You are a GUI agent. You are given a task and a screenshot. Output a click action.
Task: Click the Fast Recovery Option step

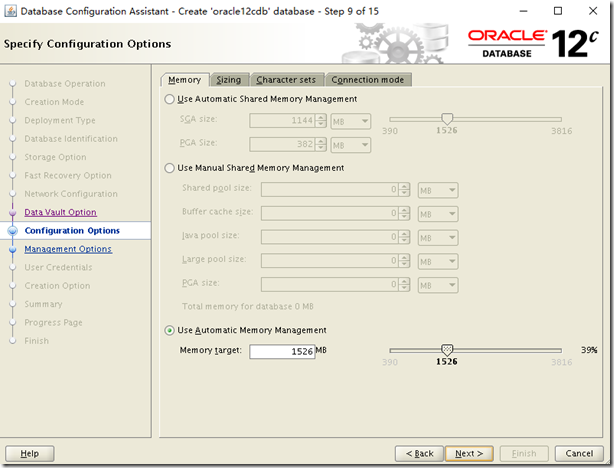click(x=68, y=175)
